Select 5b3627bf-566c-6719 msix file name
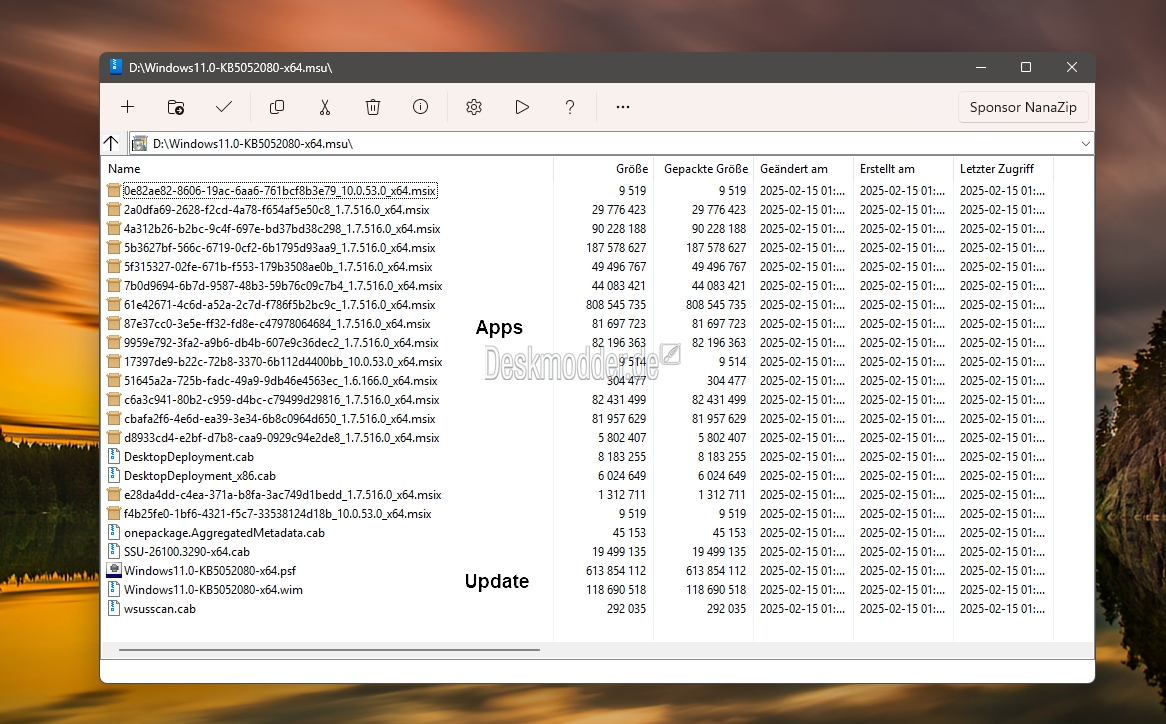This screenshot has height=724, width=1166. coord(280,248)
